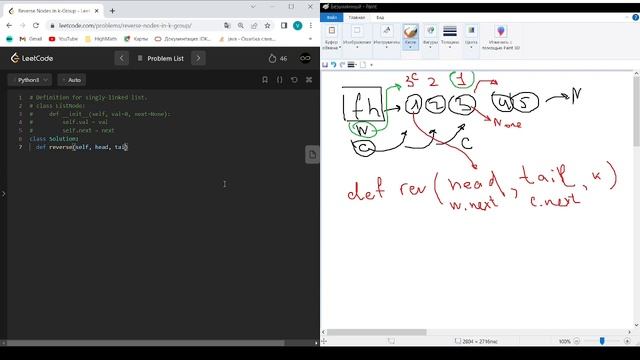The height and width of the screenshot is (360, 640).
Task: Click Chrome back button
Action: [x=9, y=25]
